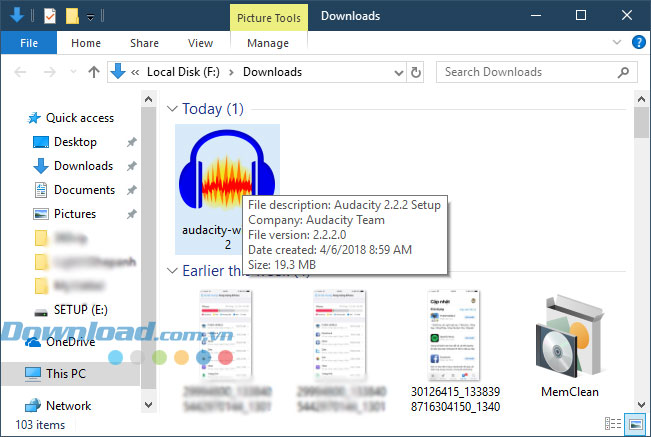Open the View ribbon tab
Viewport: 651px width, 437px height.
tap(200, 43)
